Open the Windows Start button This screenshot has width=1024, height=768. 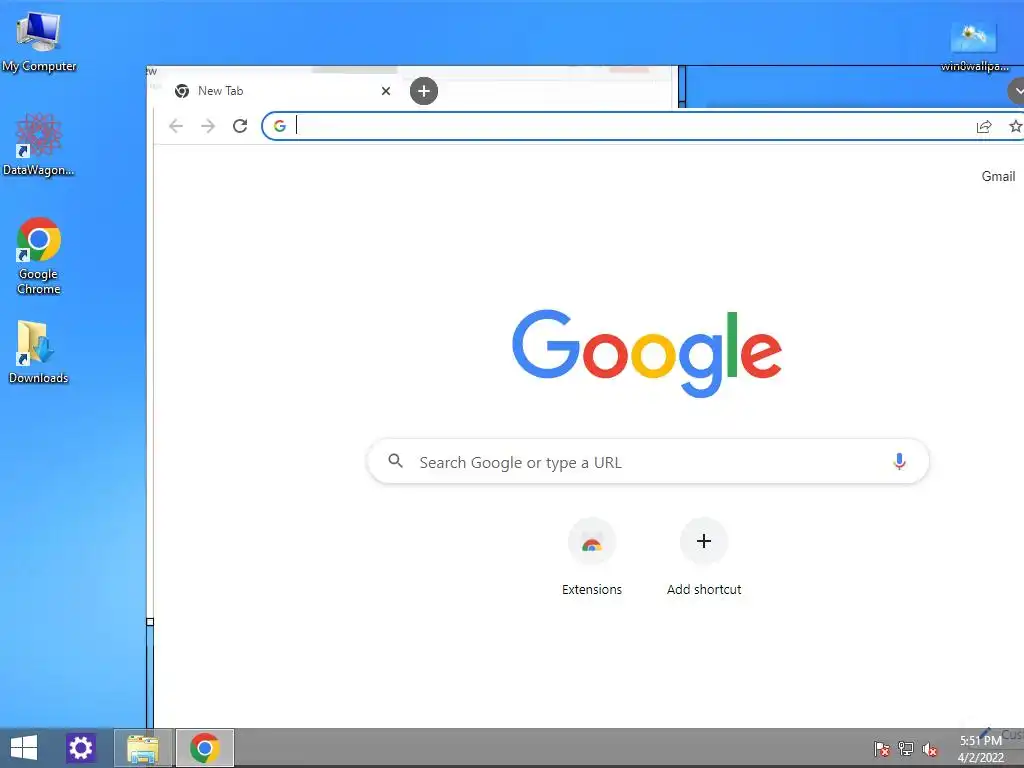point(24,748)
